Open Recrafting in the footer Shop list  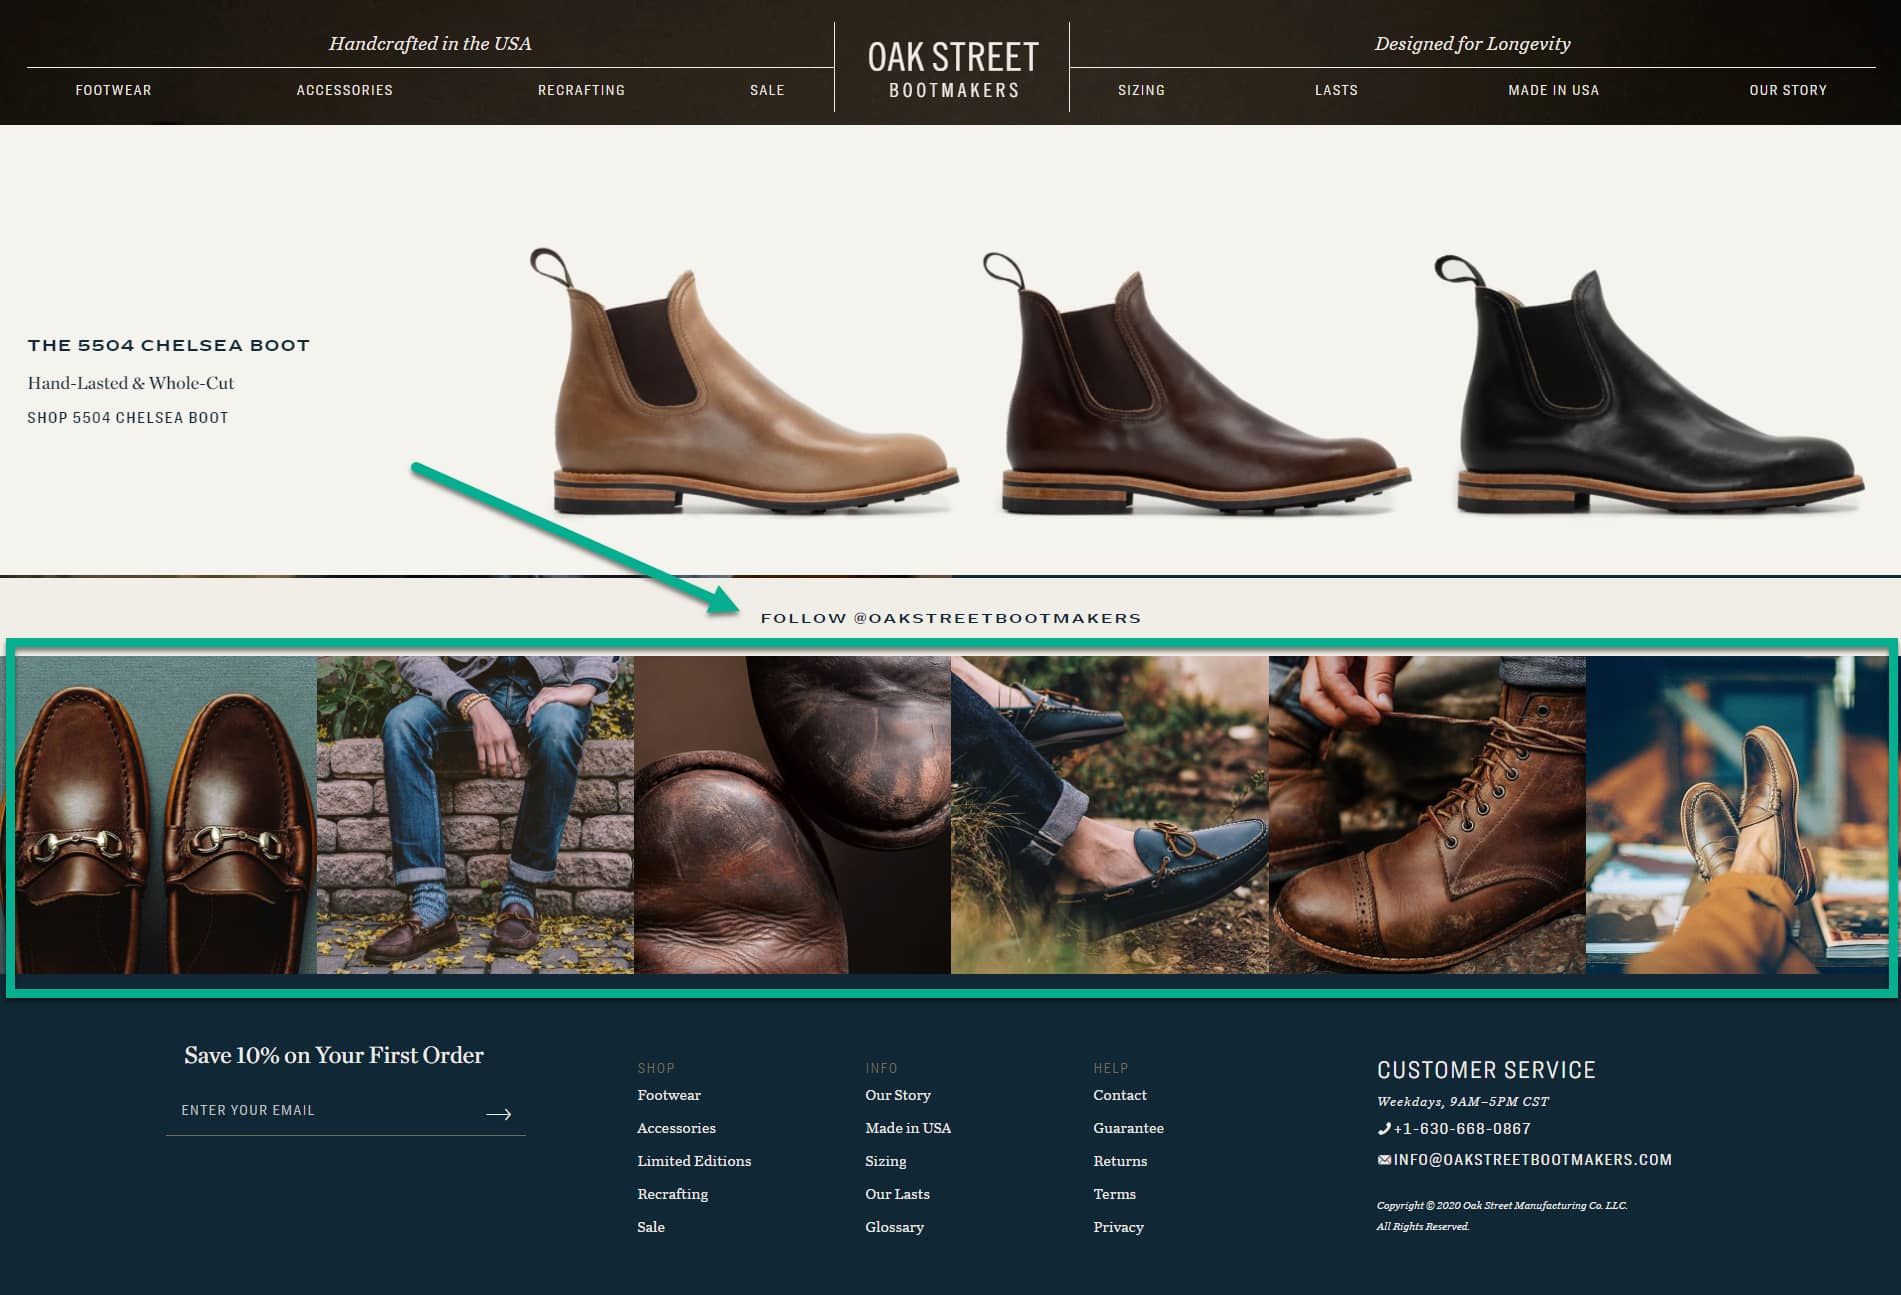[x=672, y=1194]
